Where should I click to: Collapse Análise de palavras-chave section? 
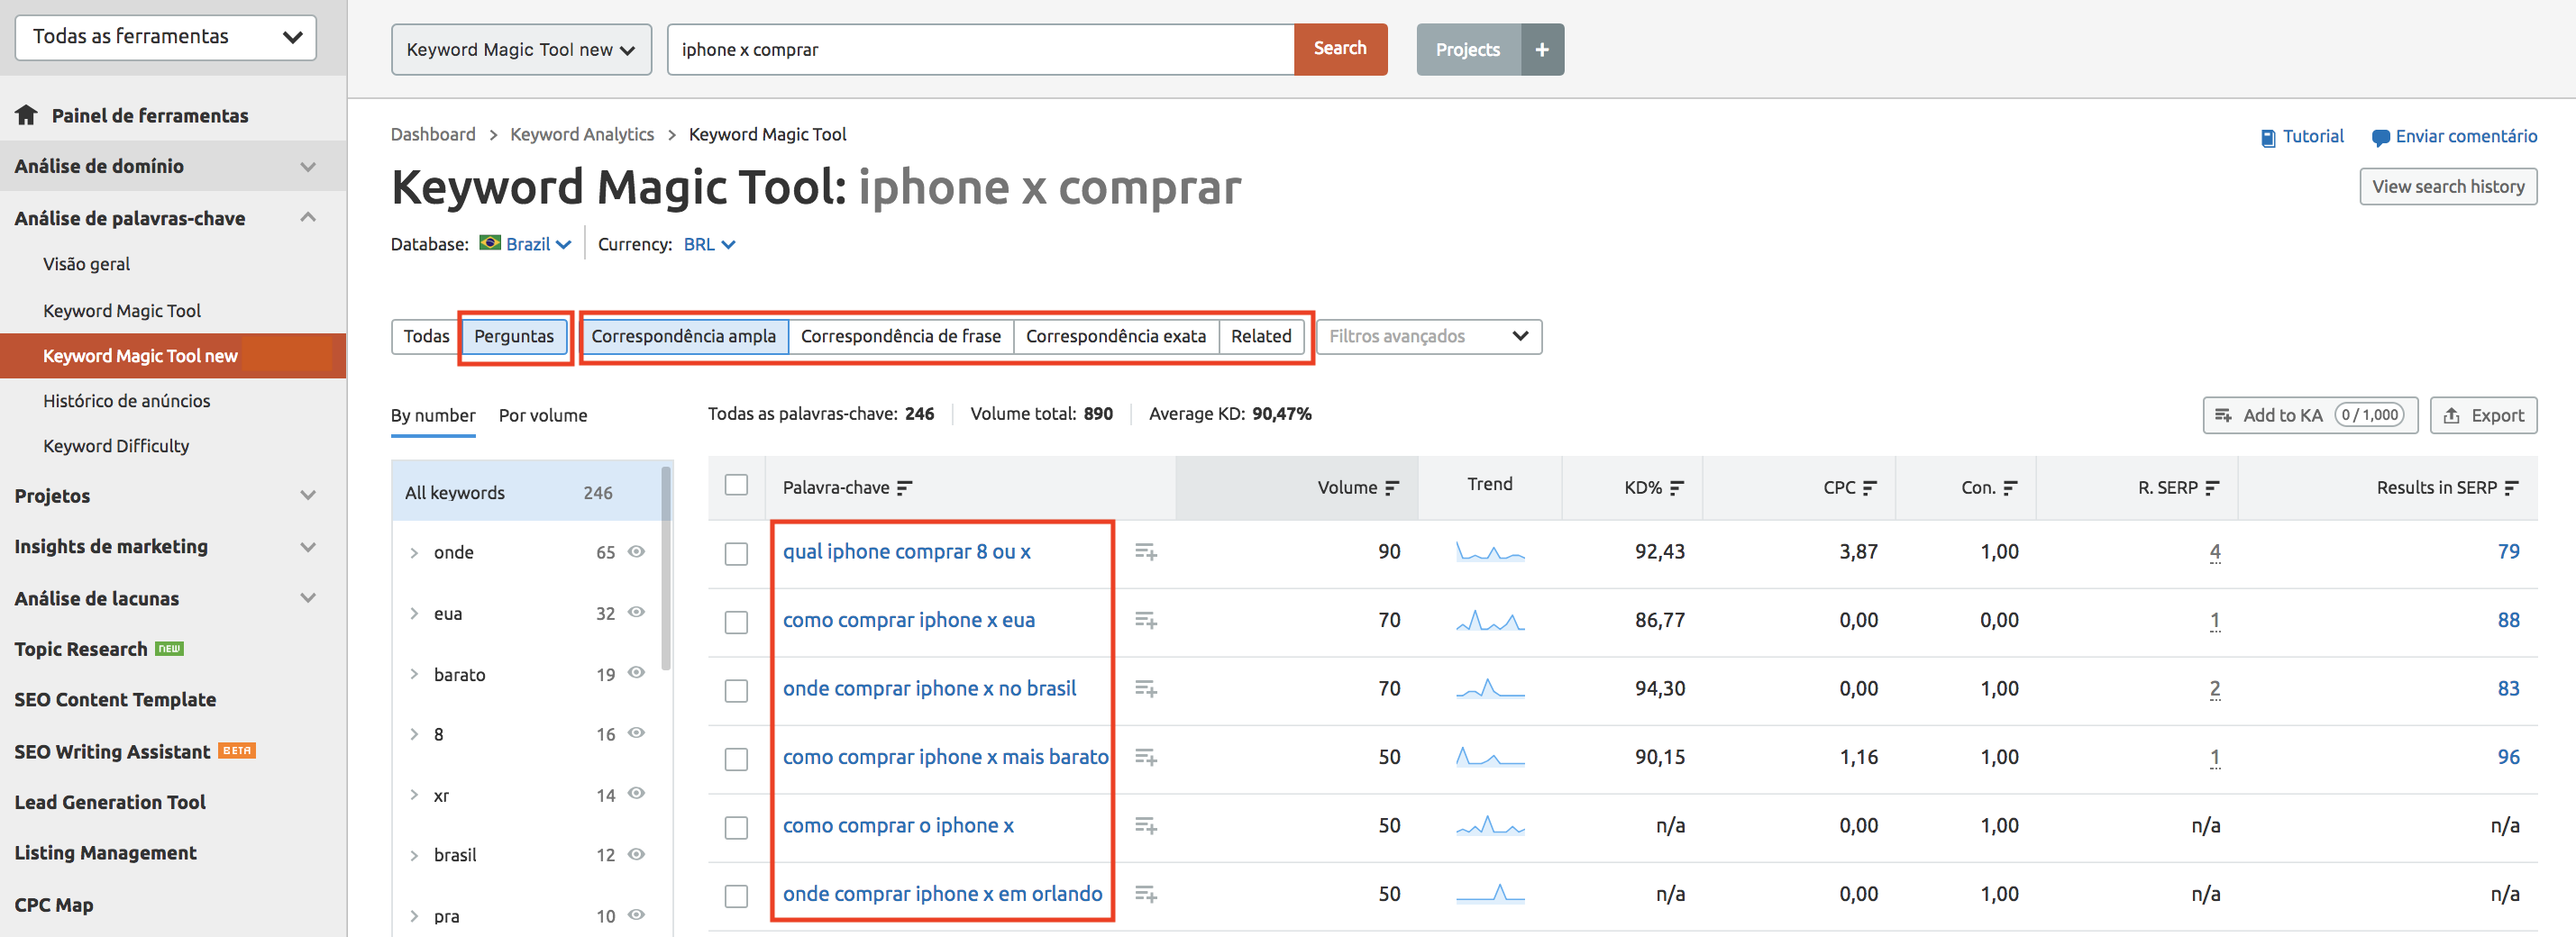pos(308,217)
